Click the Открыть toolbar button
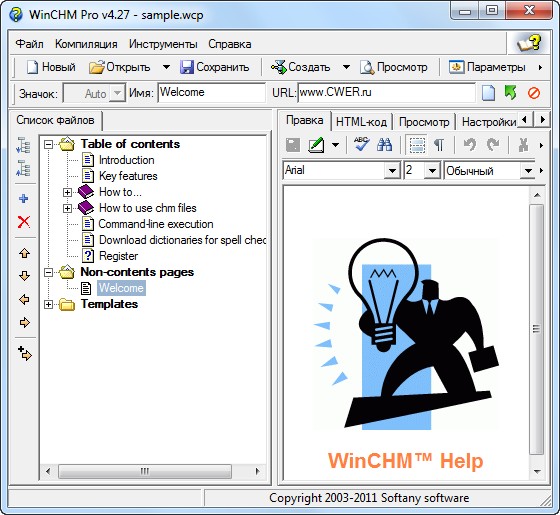This screenshot has height=515, width=560. click(x=120, y=67)
